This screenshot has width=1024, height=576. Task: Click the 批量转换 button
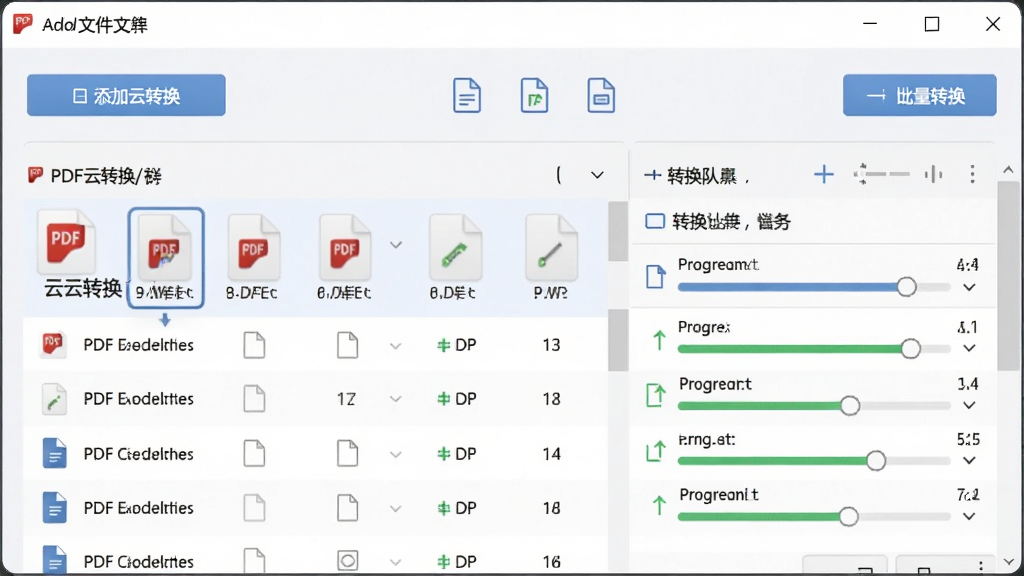920,95
